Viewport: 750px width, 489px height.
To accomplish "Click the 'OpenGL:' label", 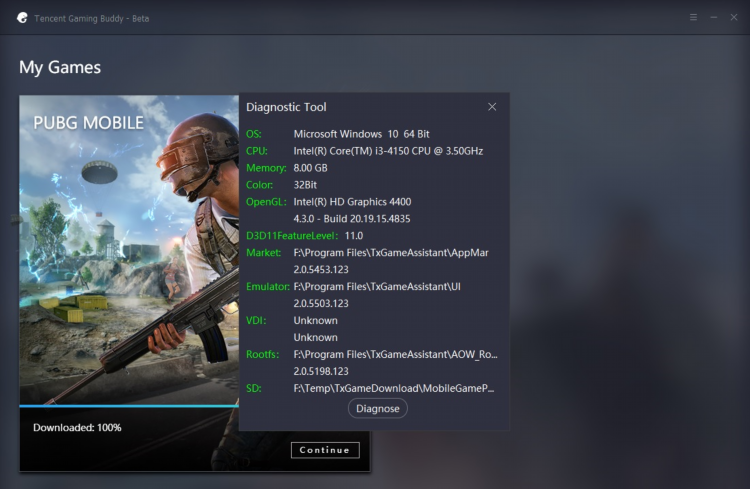I will tap(266, 201).
